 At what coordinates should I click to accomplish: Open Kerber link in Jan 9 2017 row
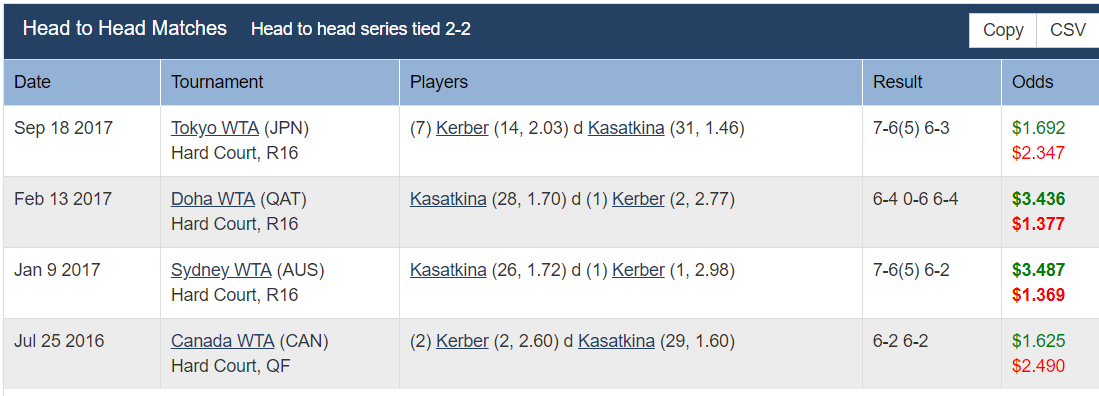click(638, 270)
